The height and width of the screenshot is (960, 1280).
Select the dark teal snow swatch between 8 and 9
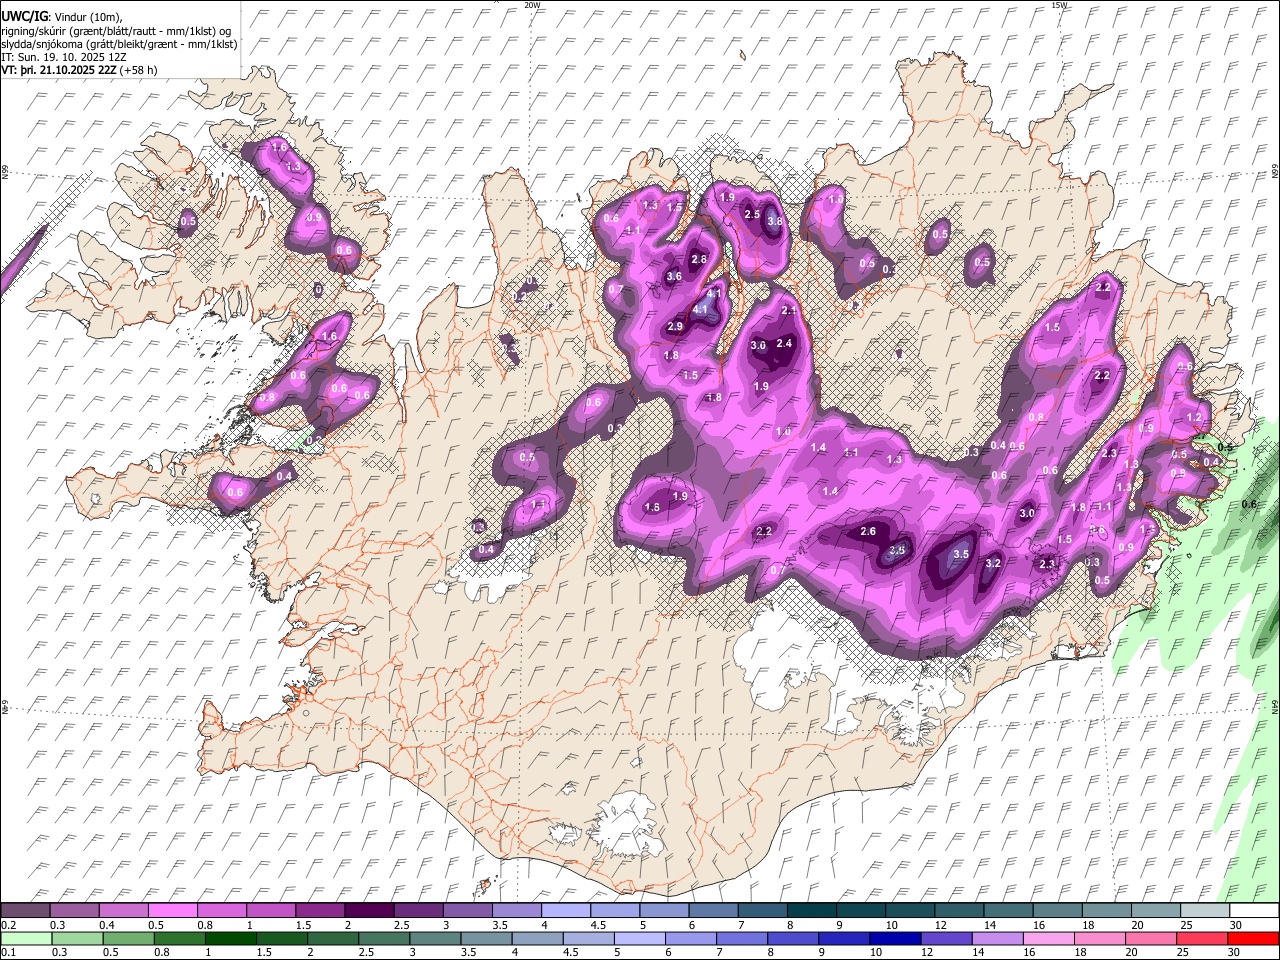(810, 911)
